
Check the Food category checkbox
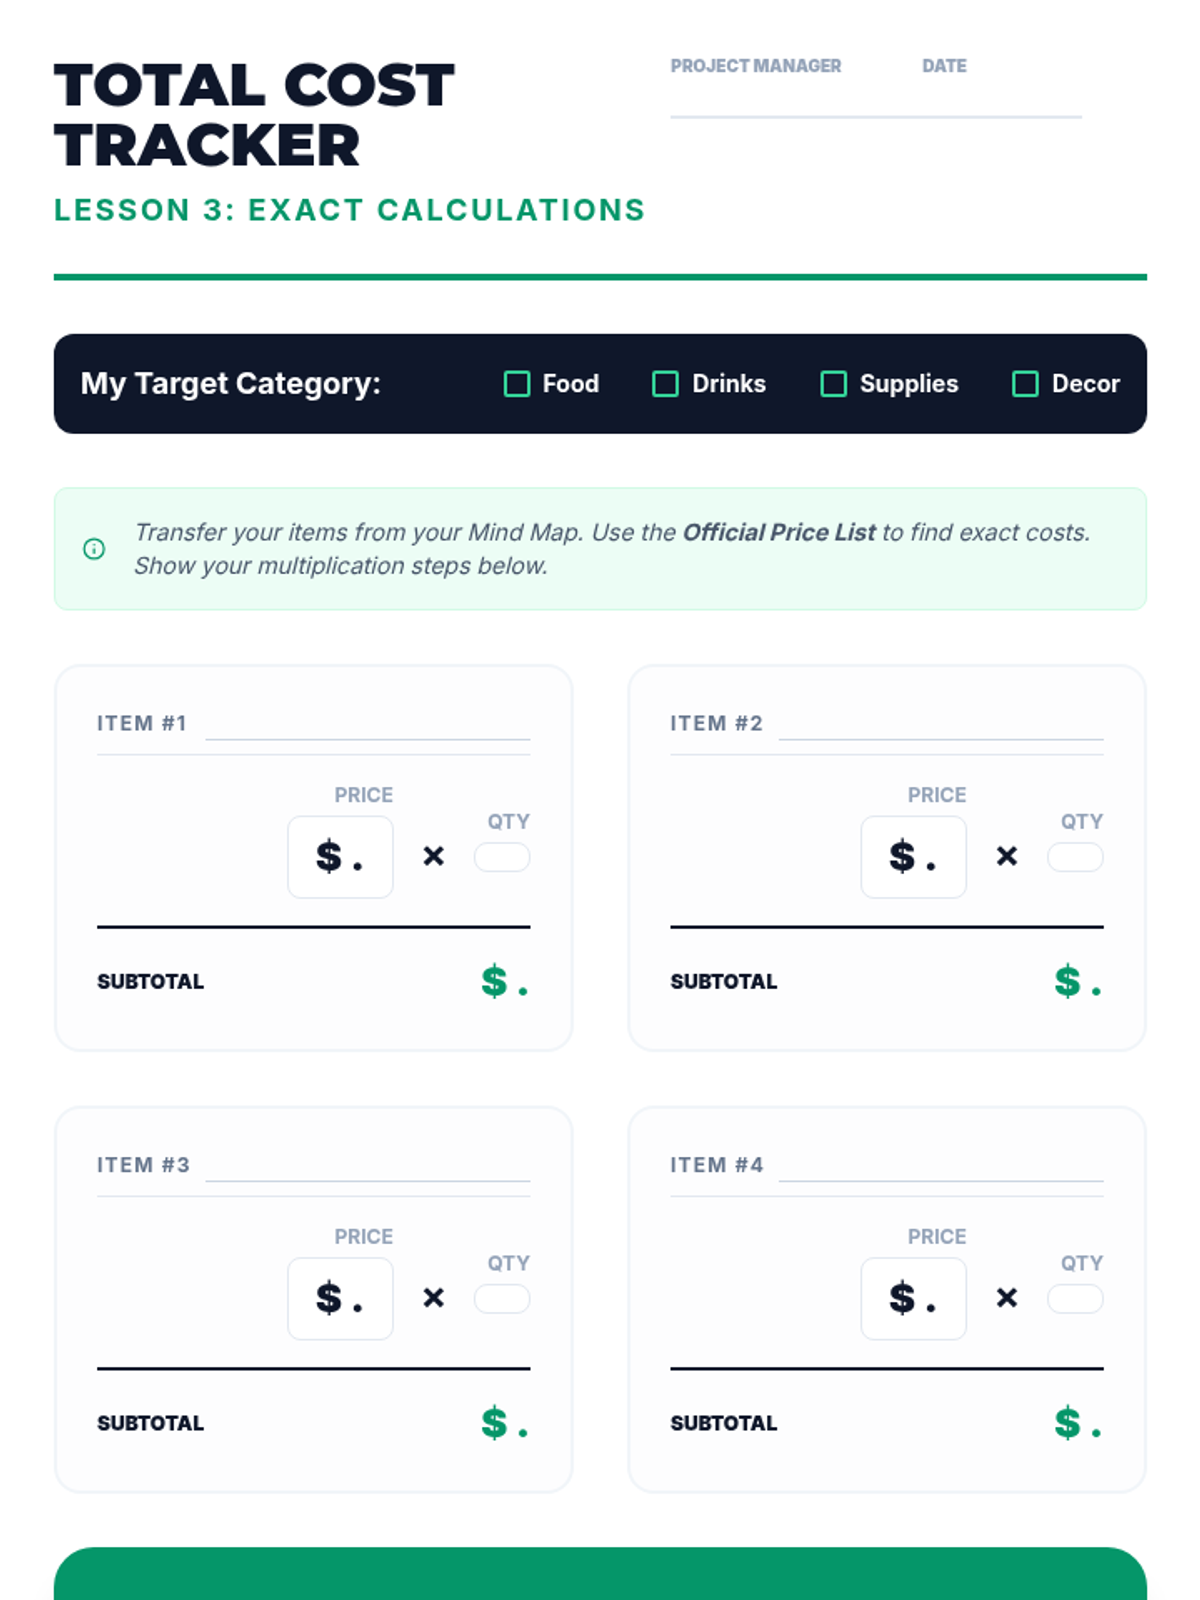coord(517,384)
